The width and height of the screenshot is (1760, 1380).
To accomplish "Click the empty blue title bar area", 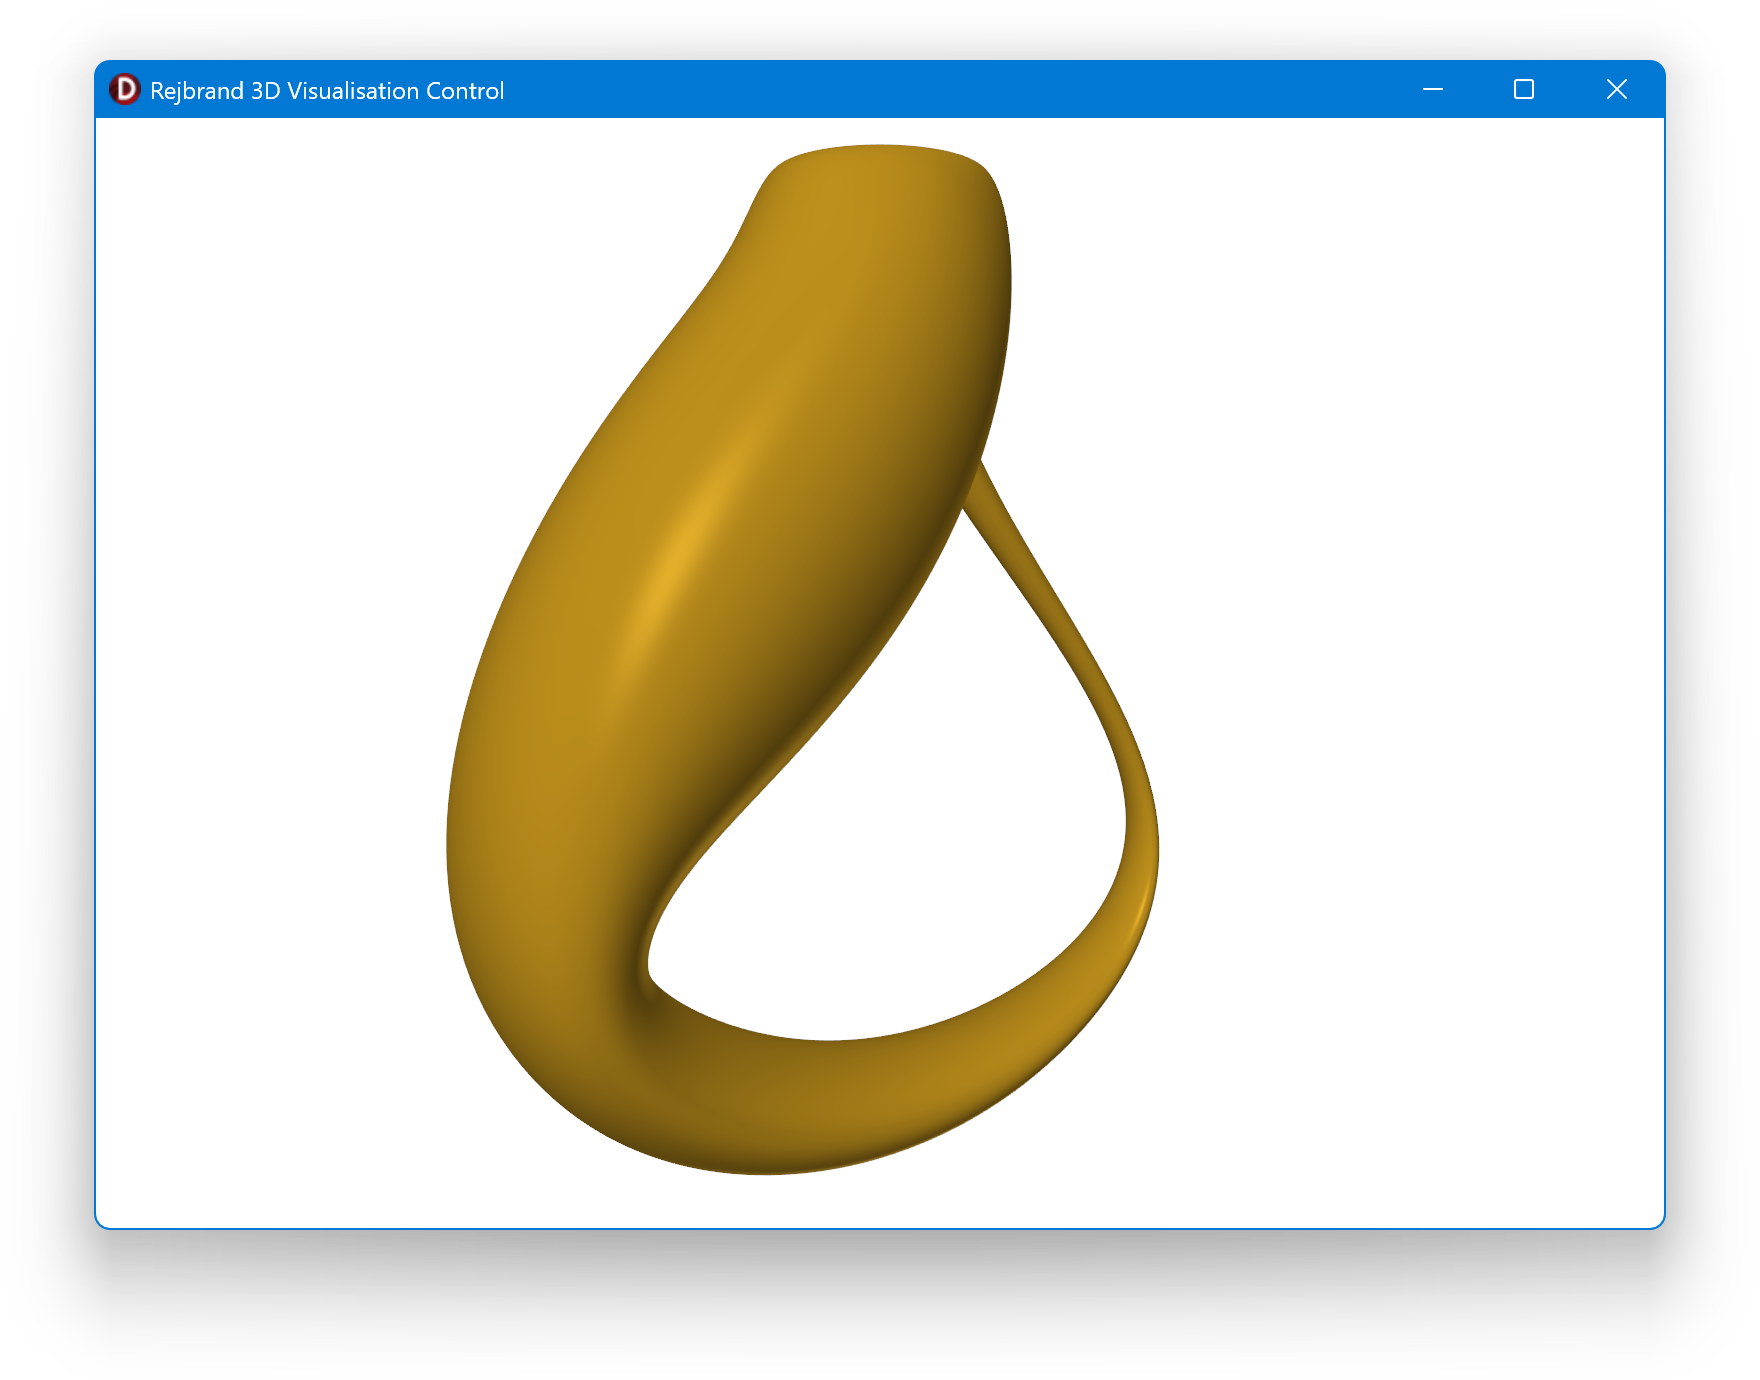I will click(x=900, y=90).
